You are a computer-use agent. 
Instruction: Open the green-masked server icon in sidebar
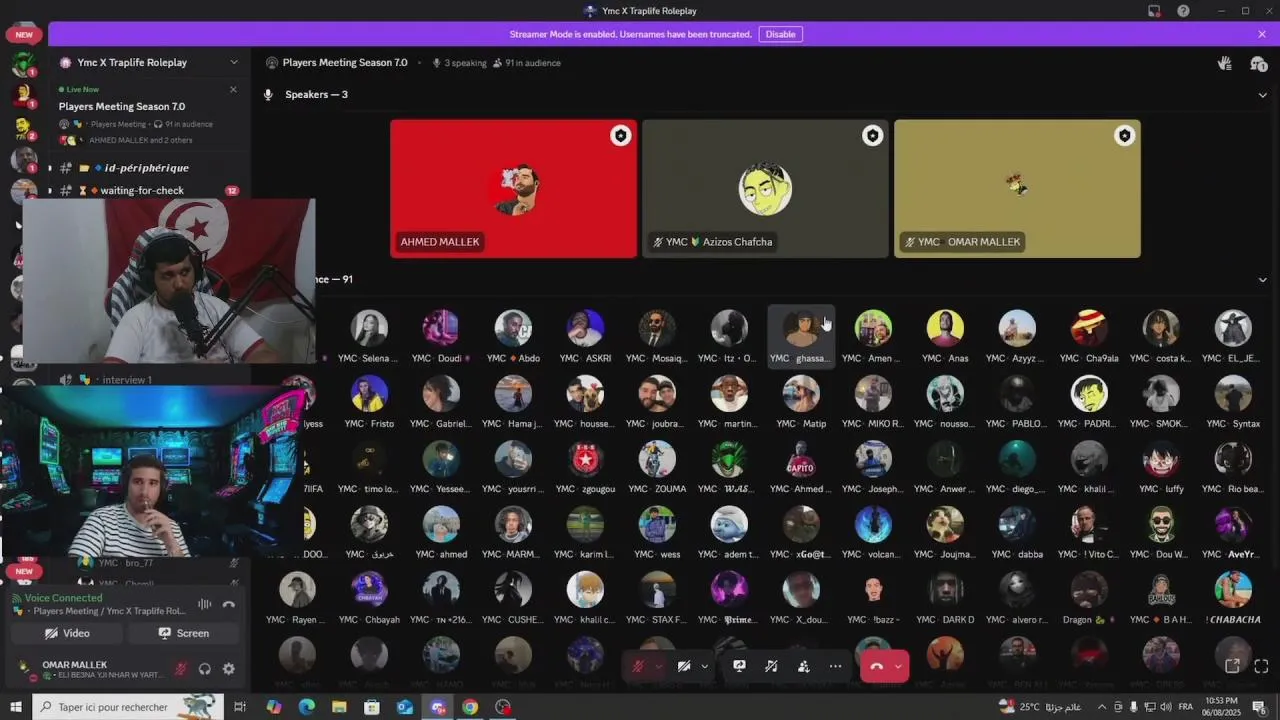pyautogui.click(x=23, y=63)
